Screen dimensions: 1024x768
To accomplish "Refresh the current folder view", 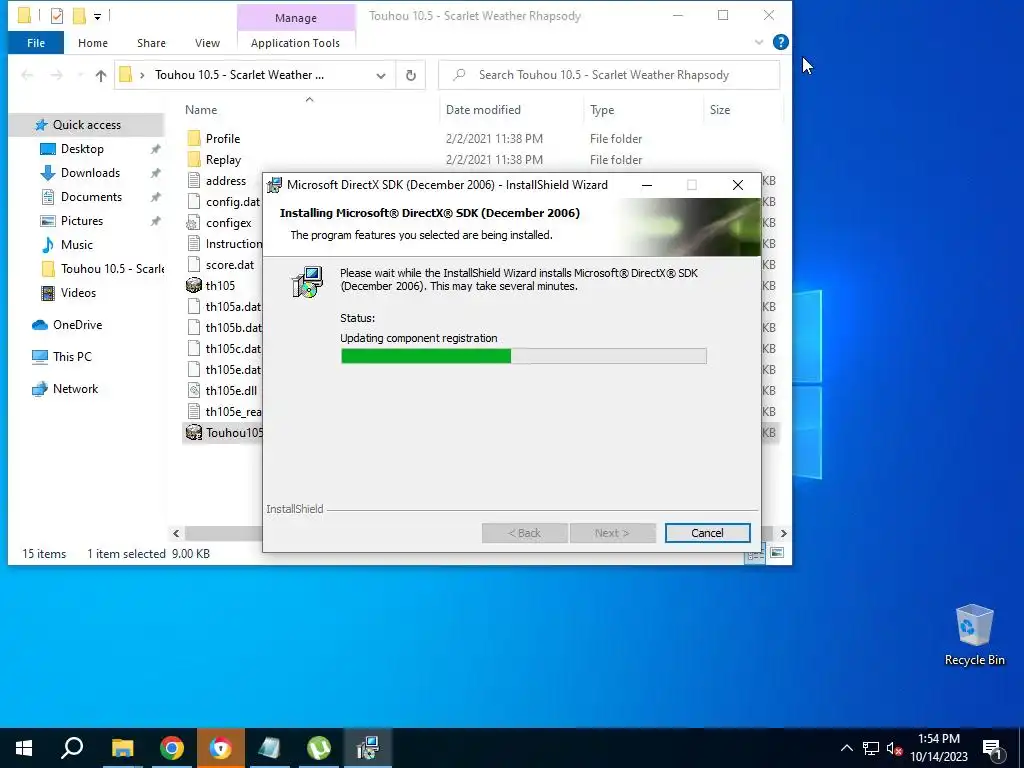I will tap(411, 75).
